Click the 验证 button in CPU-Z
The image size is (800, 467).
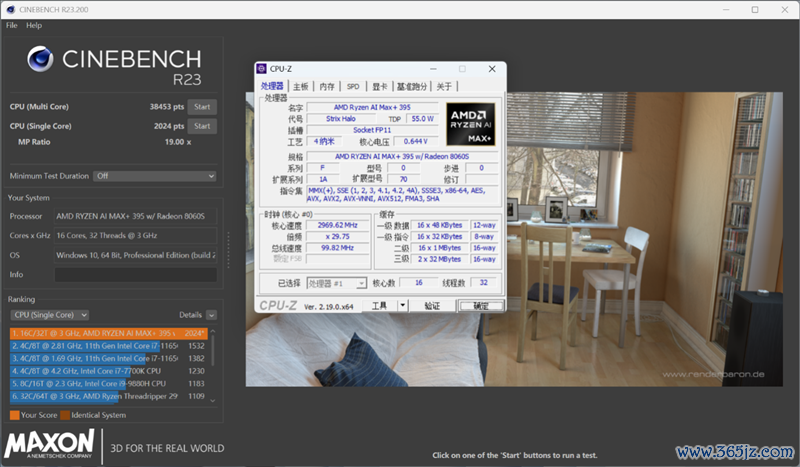pyautogui.click(x=432, y=305)
